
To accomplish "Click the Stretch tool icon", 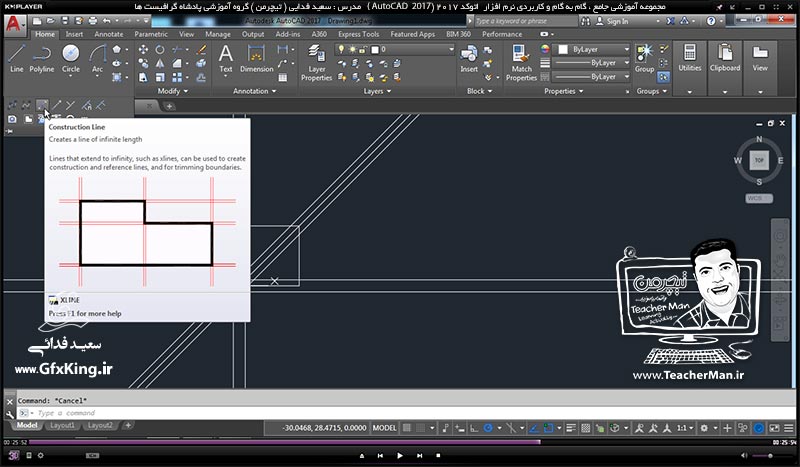I will point(143,78).
